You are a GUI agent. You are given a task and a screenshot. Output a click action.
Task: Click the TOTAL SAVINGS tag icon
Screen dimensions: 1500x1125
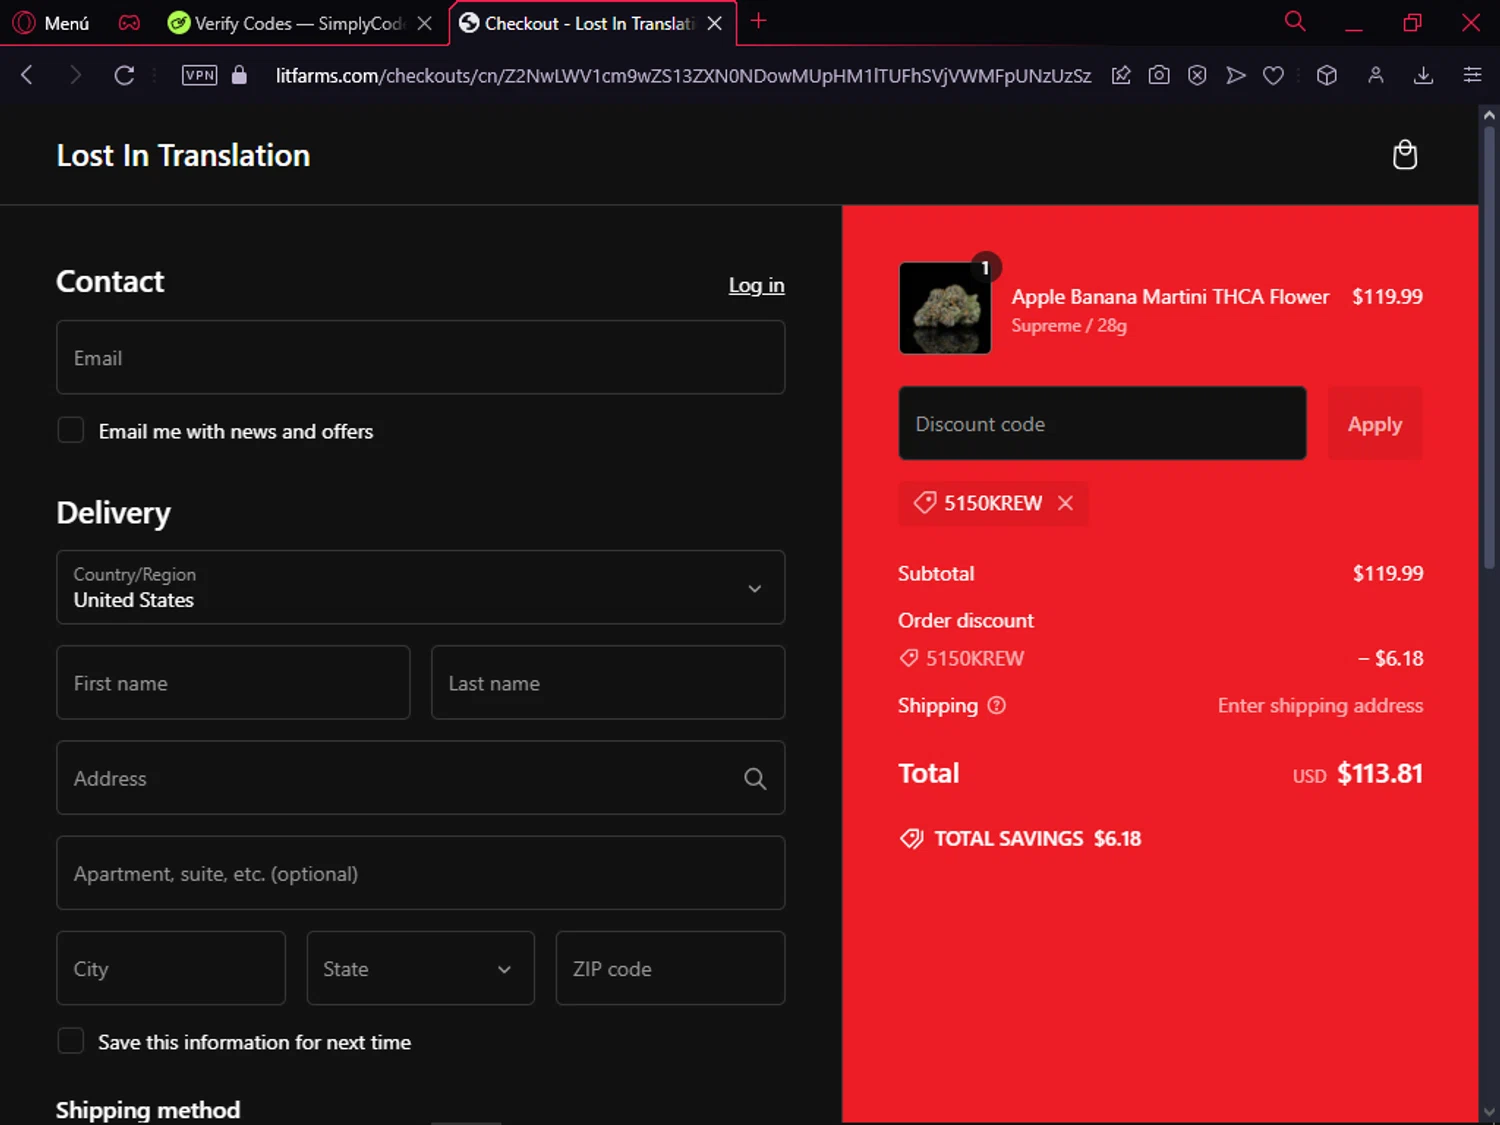pyautogui.click(x=911, y=838)
